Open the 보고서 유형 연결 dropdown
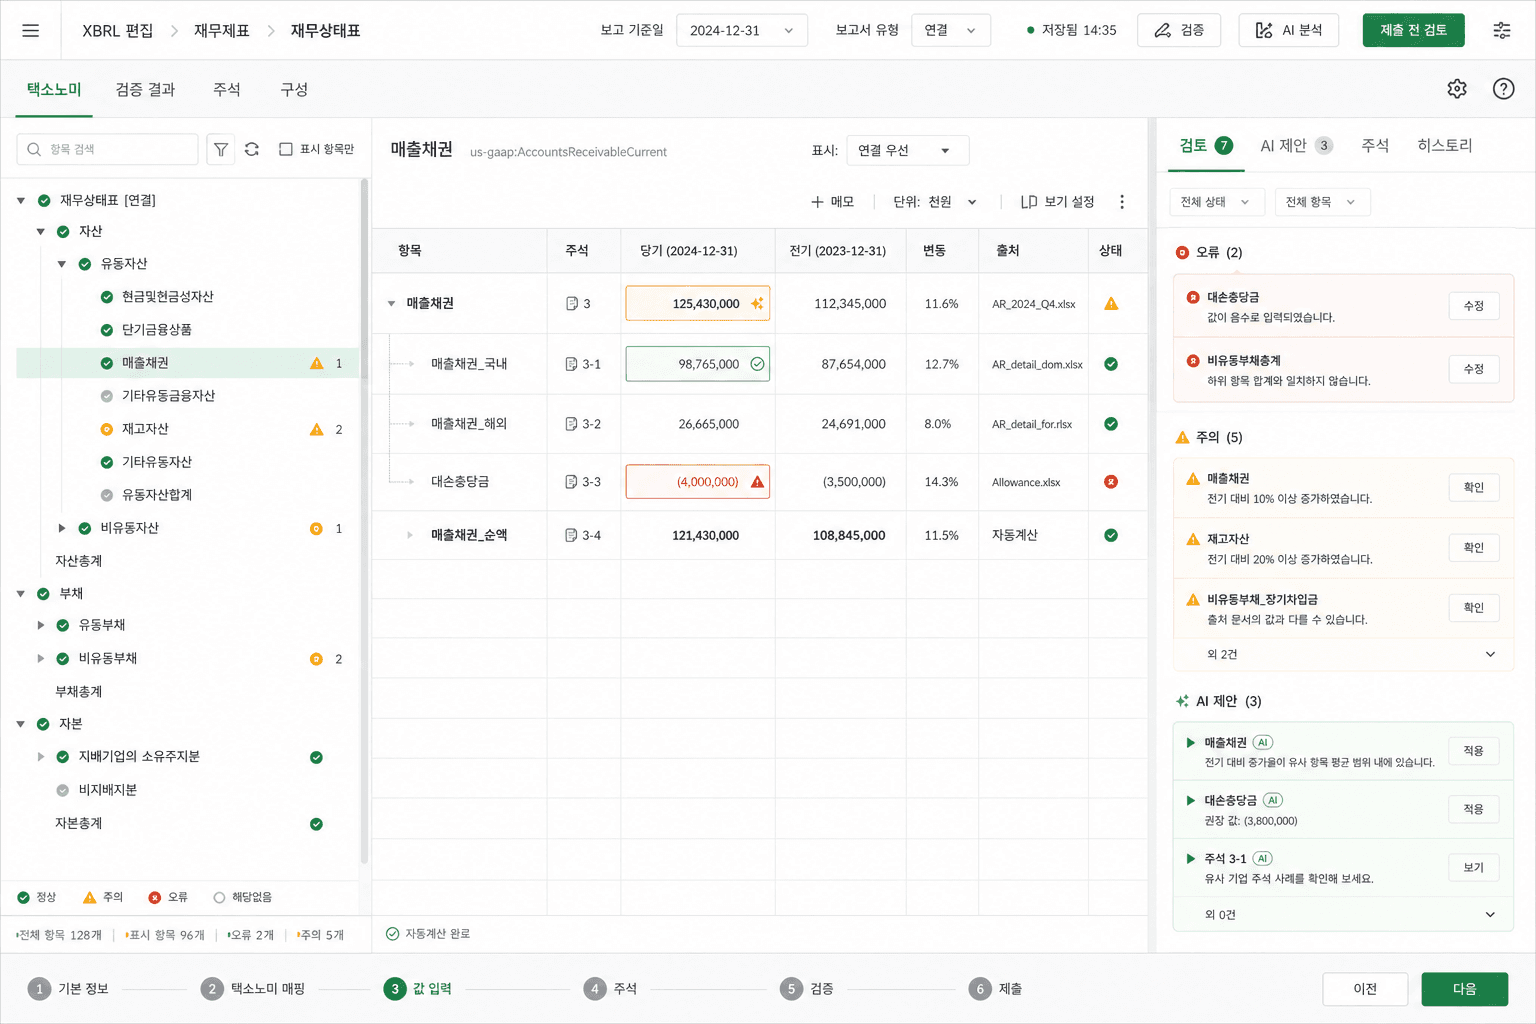 tap(951, 30)
